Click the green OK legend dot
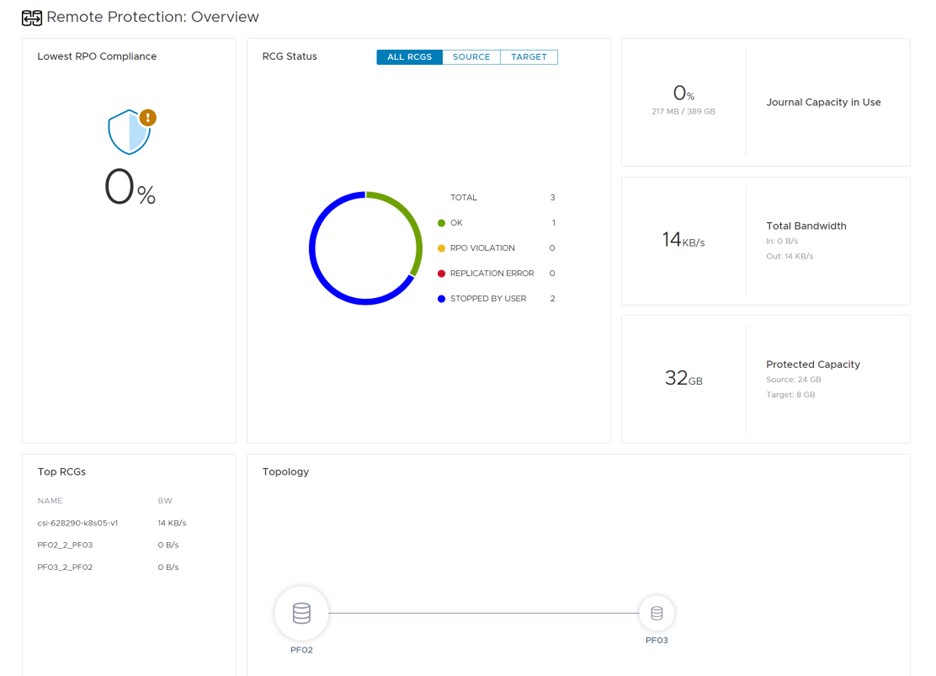936x676 pixels. (x=441, y=223)
